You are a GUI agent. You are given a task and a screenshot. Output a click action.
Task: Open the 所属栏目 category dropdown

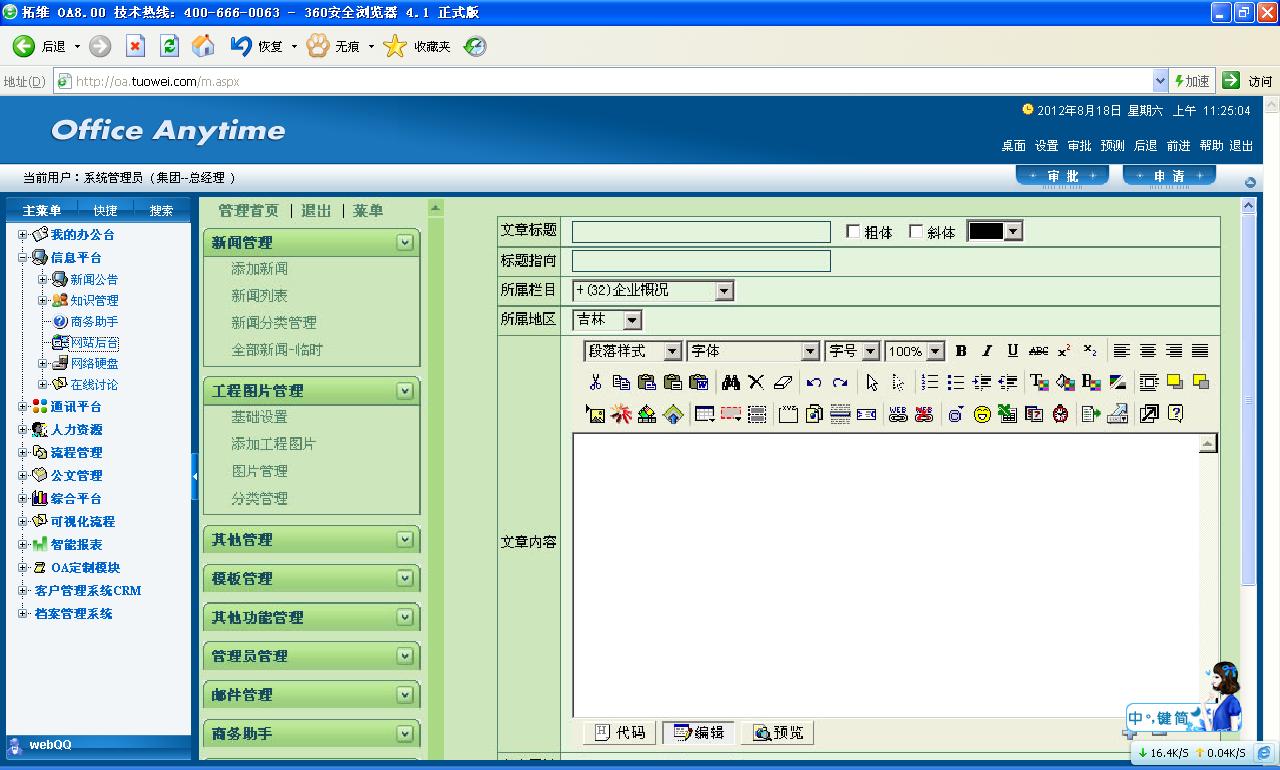(x=724, y=291)
